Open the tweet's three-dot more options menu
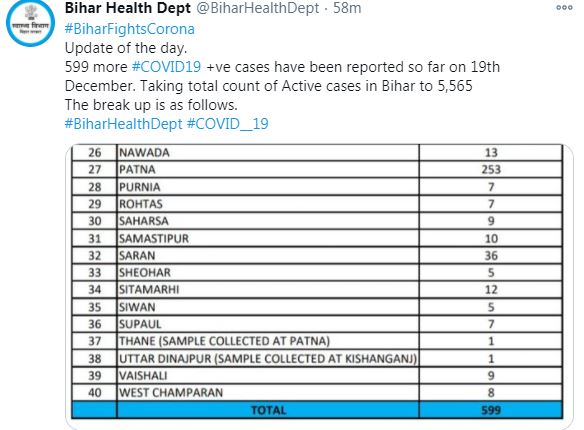 coord(564,7)
